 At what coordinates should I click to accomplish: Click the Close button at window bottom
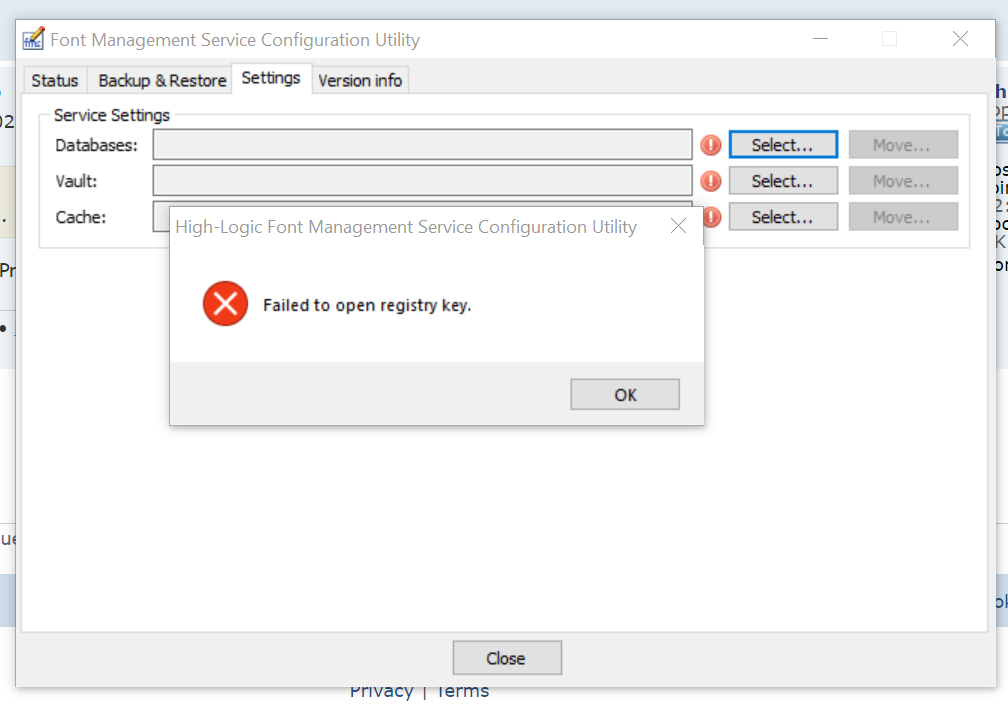[x=507, y=657]
